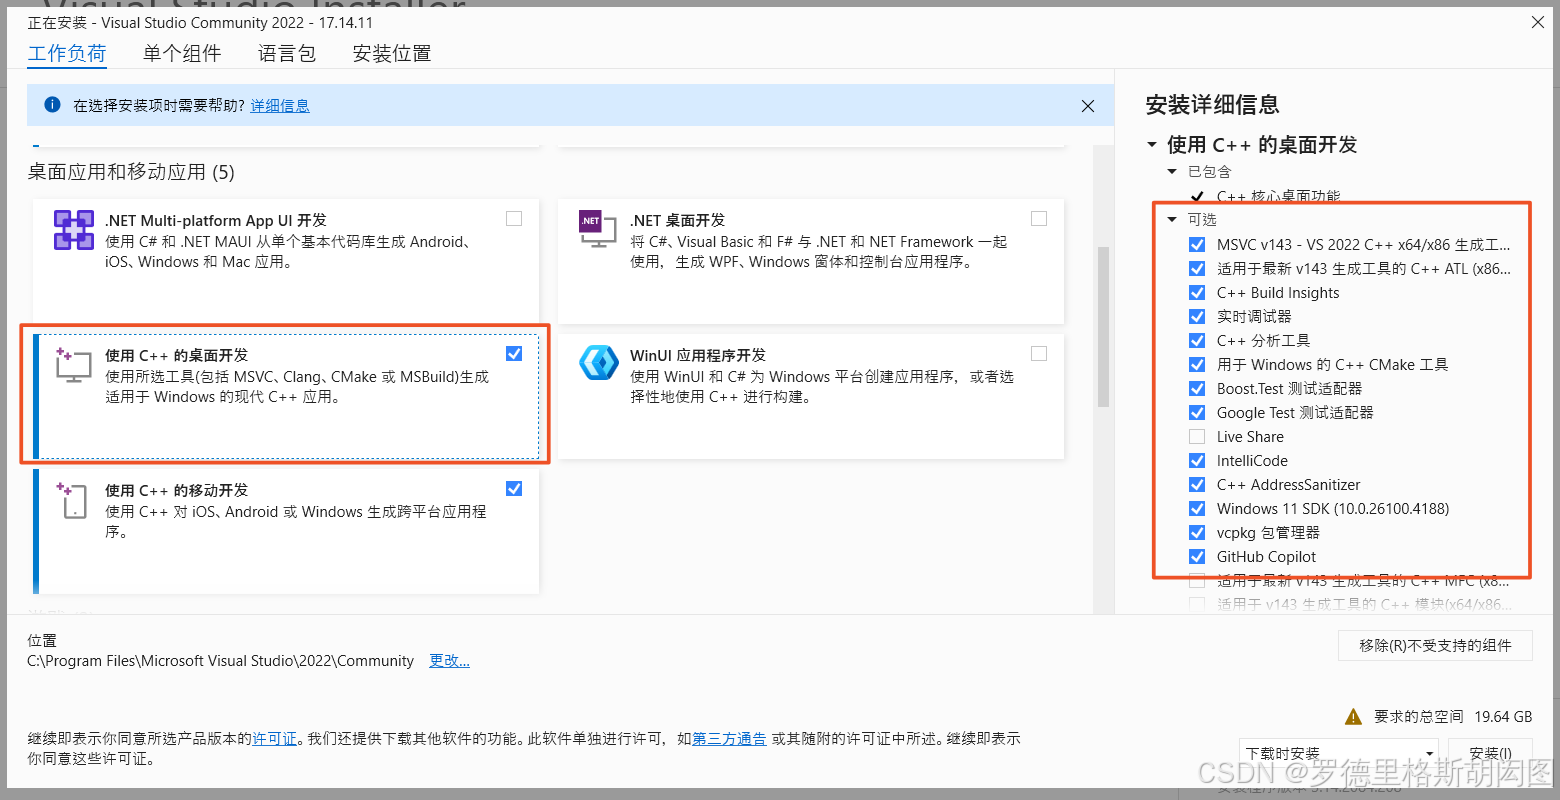Enable the Live Share checkbox
Image resolution: width=1560 pixels, height=800 pixels.
1197,436
